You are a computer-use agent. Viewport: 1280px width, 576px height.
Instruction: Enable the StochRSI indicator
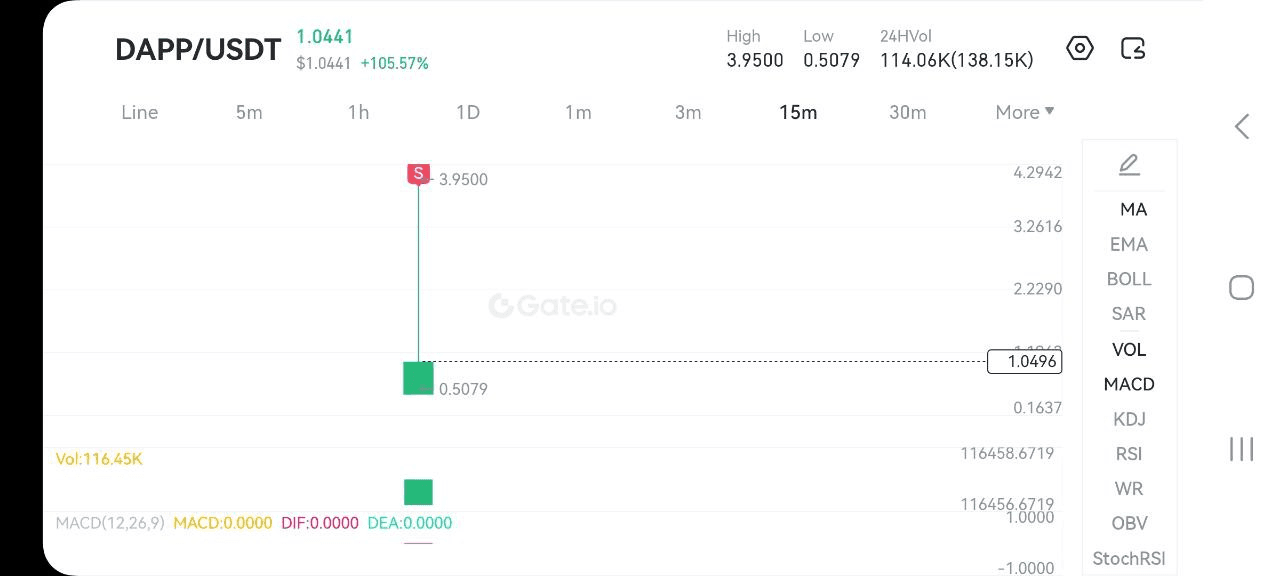point(1129,558)
